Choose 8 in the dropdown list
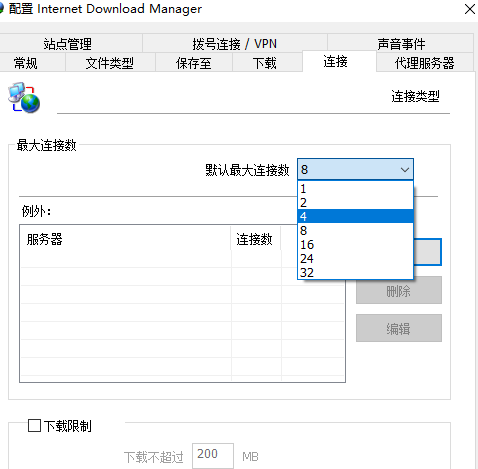 point(355,230)
